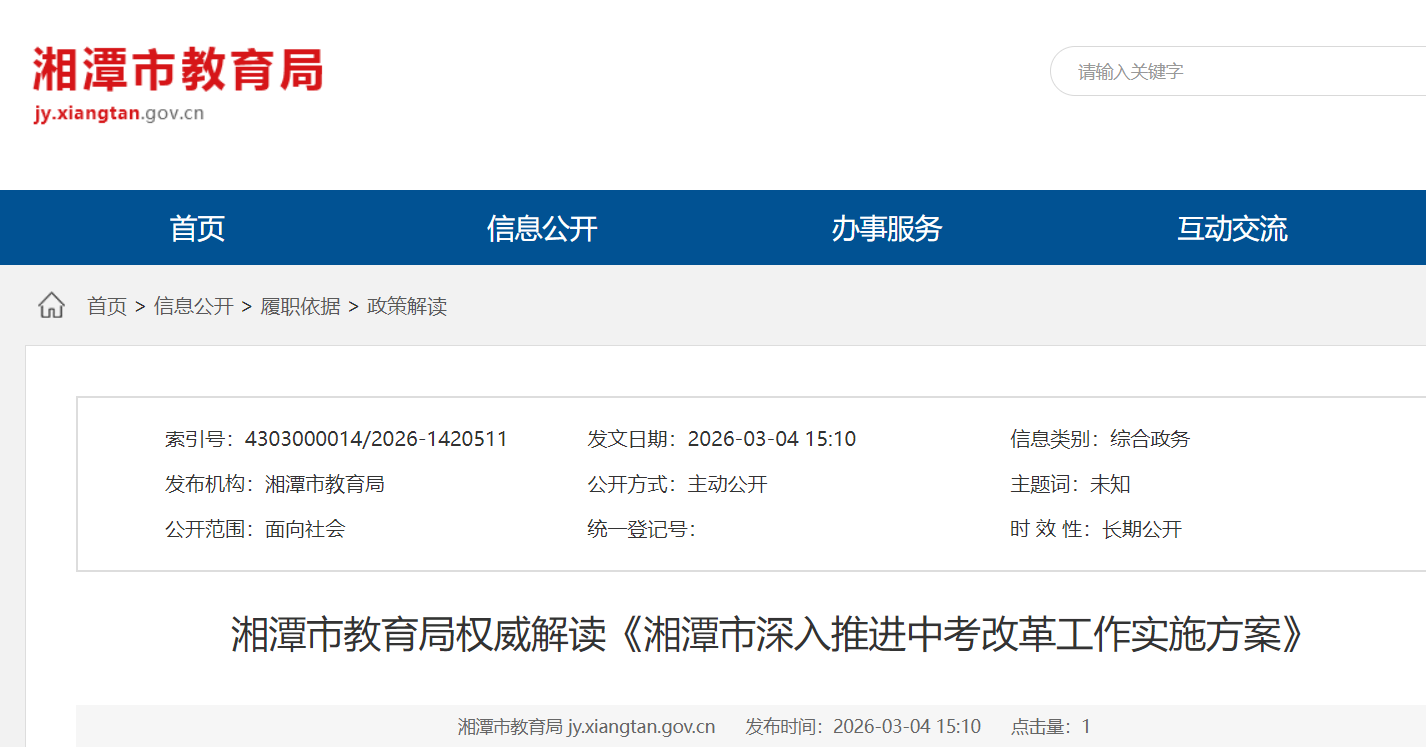Image resolution: width=1426 pixels, height=747 pixels.
Task: Click the 公开方式 value 主动公开
Action: 727,485
